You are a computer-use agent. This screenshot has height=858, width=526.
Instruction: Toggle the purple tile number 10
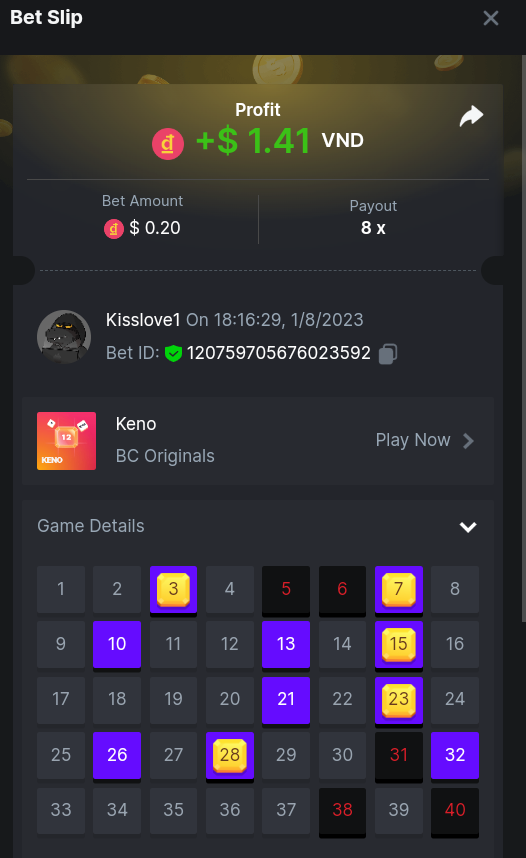tap(117, 645)
